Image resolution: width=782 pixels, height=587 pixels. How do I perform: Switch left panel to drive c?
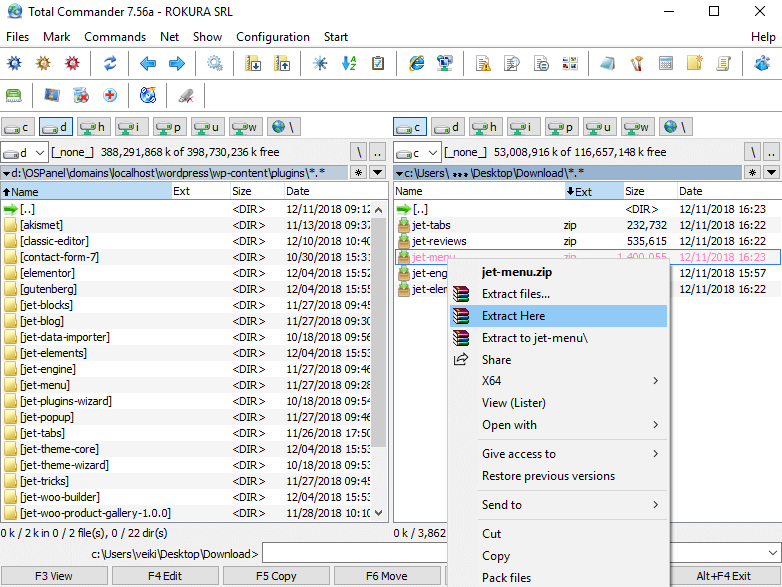pyautogui.click(x=17, y=127)
